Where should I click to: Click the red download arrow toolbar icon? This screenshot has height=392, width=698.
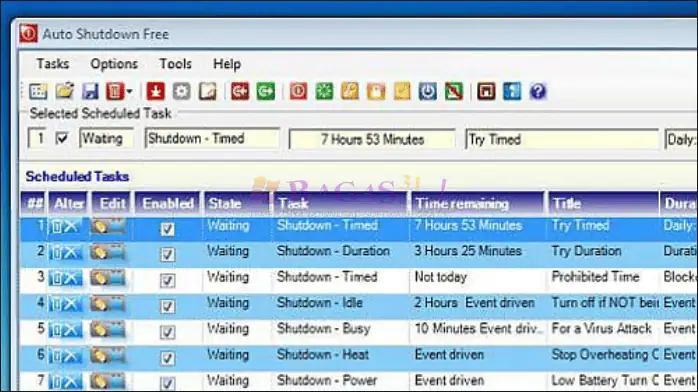[x=155, y=91]
